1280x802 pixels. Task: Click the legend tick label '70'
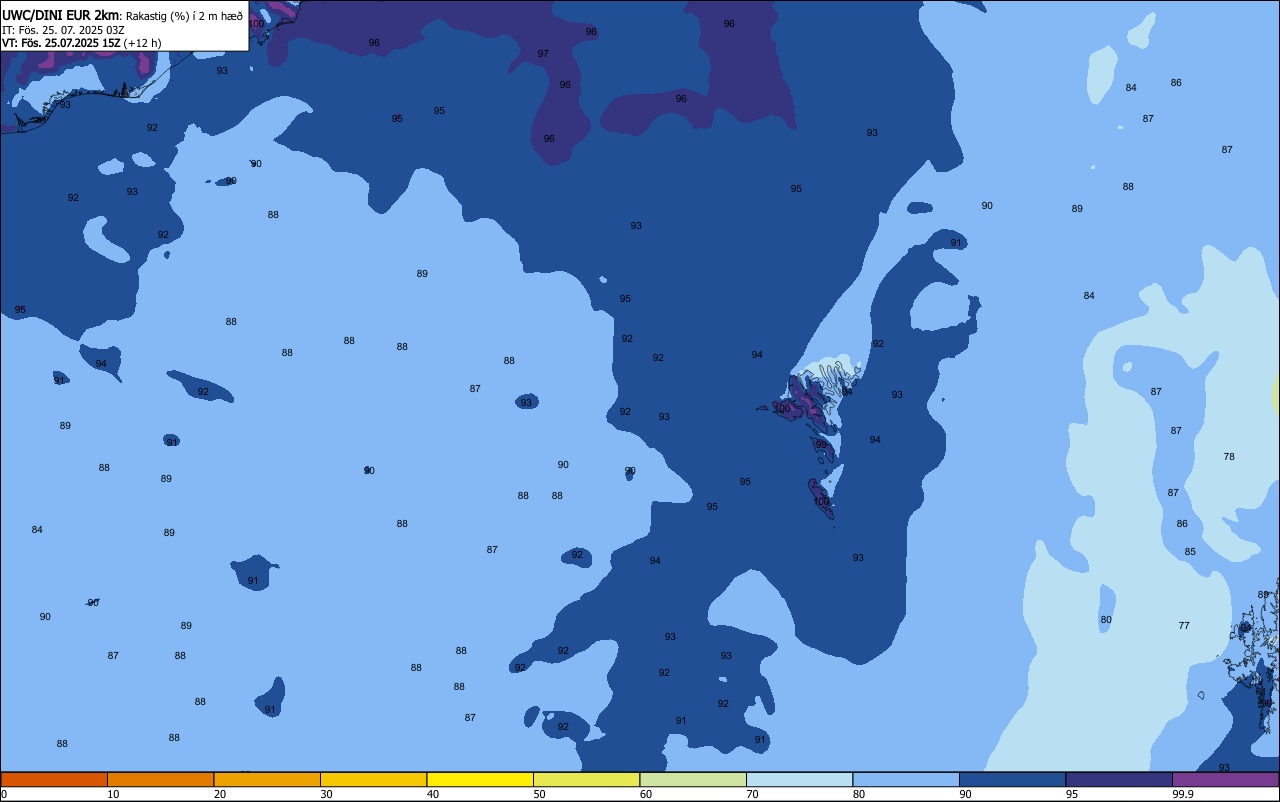(753, 794)
